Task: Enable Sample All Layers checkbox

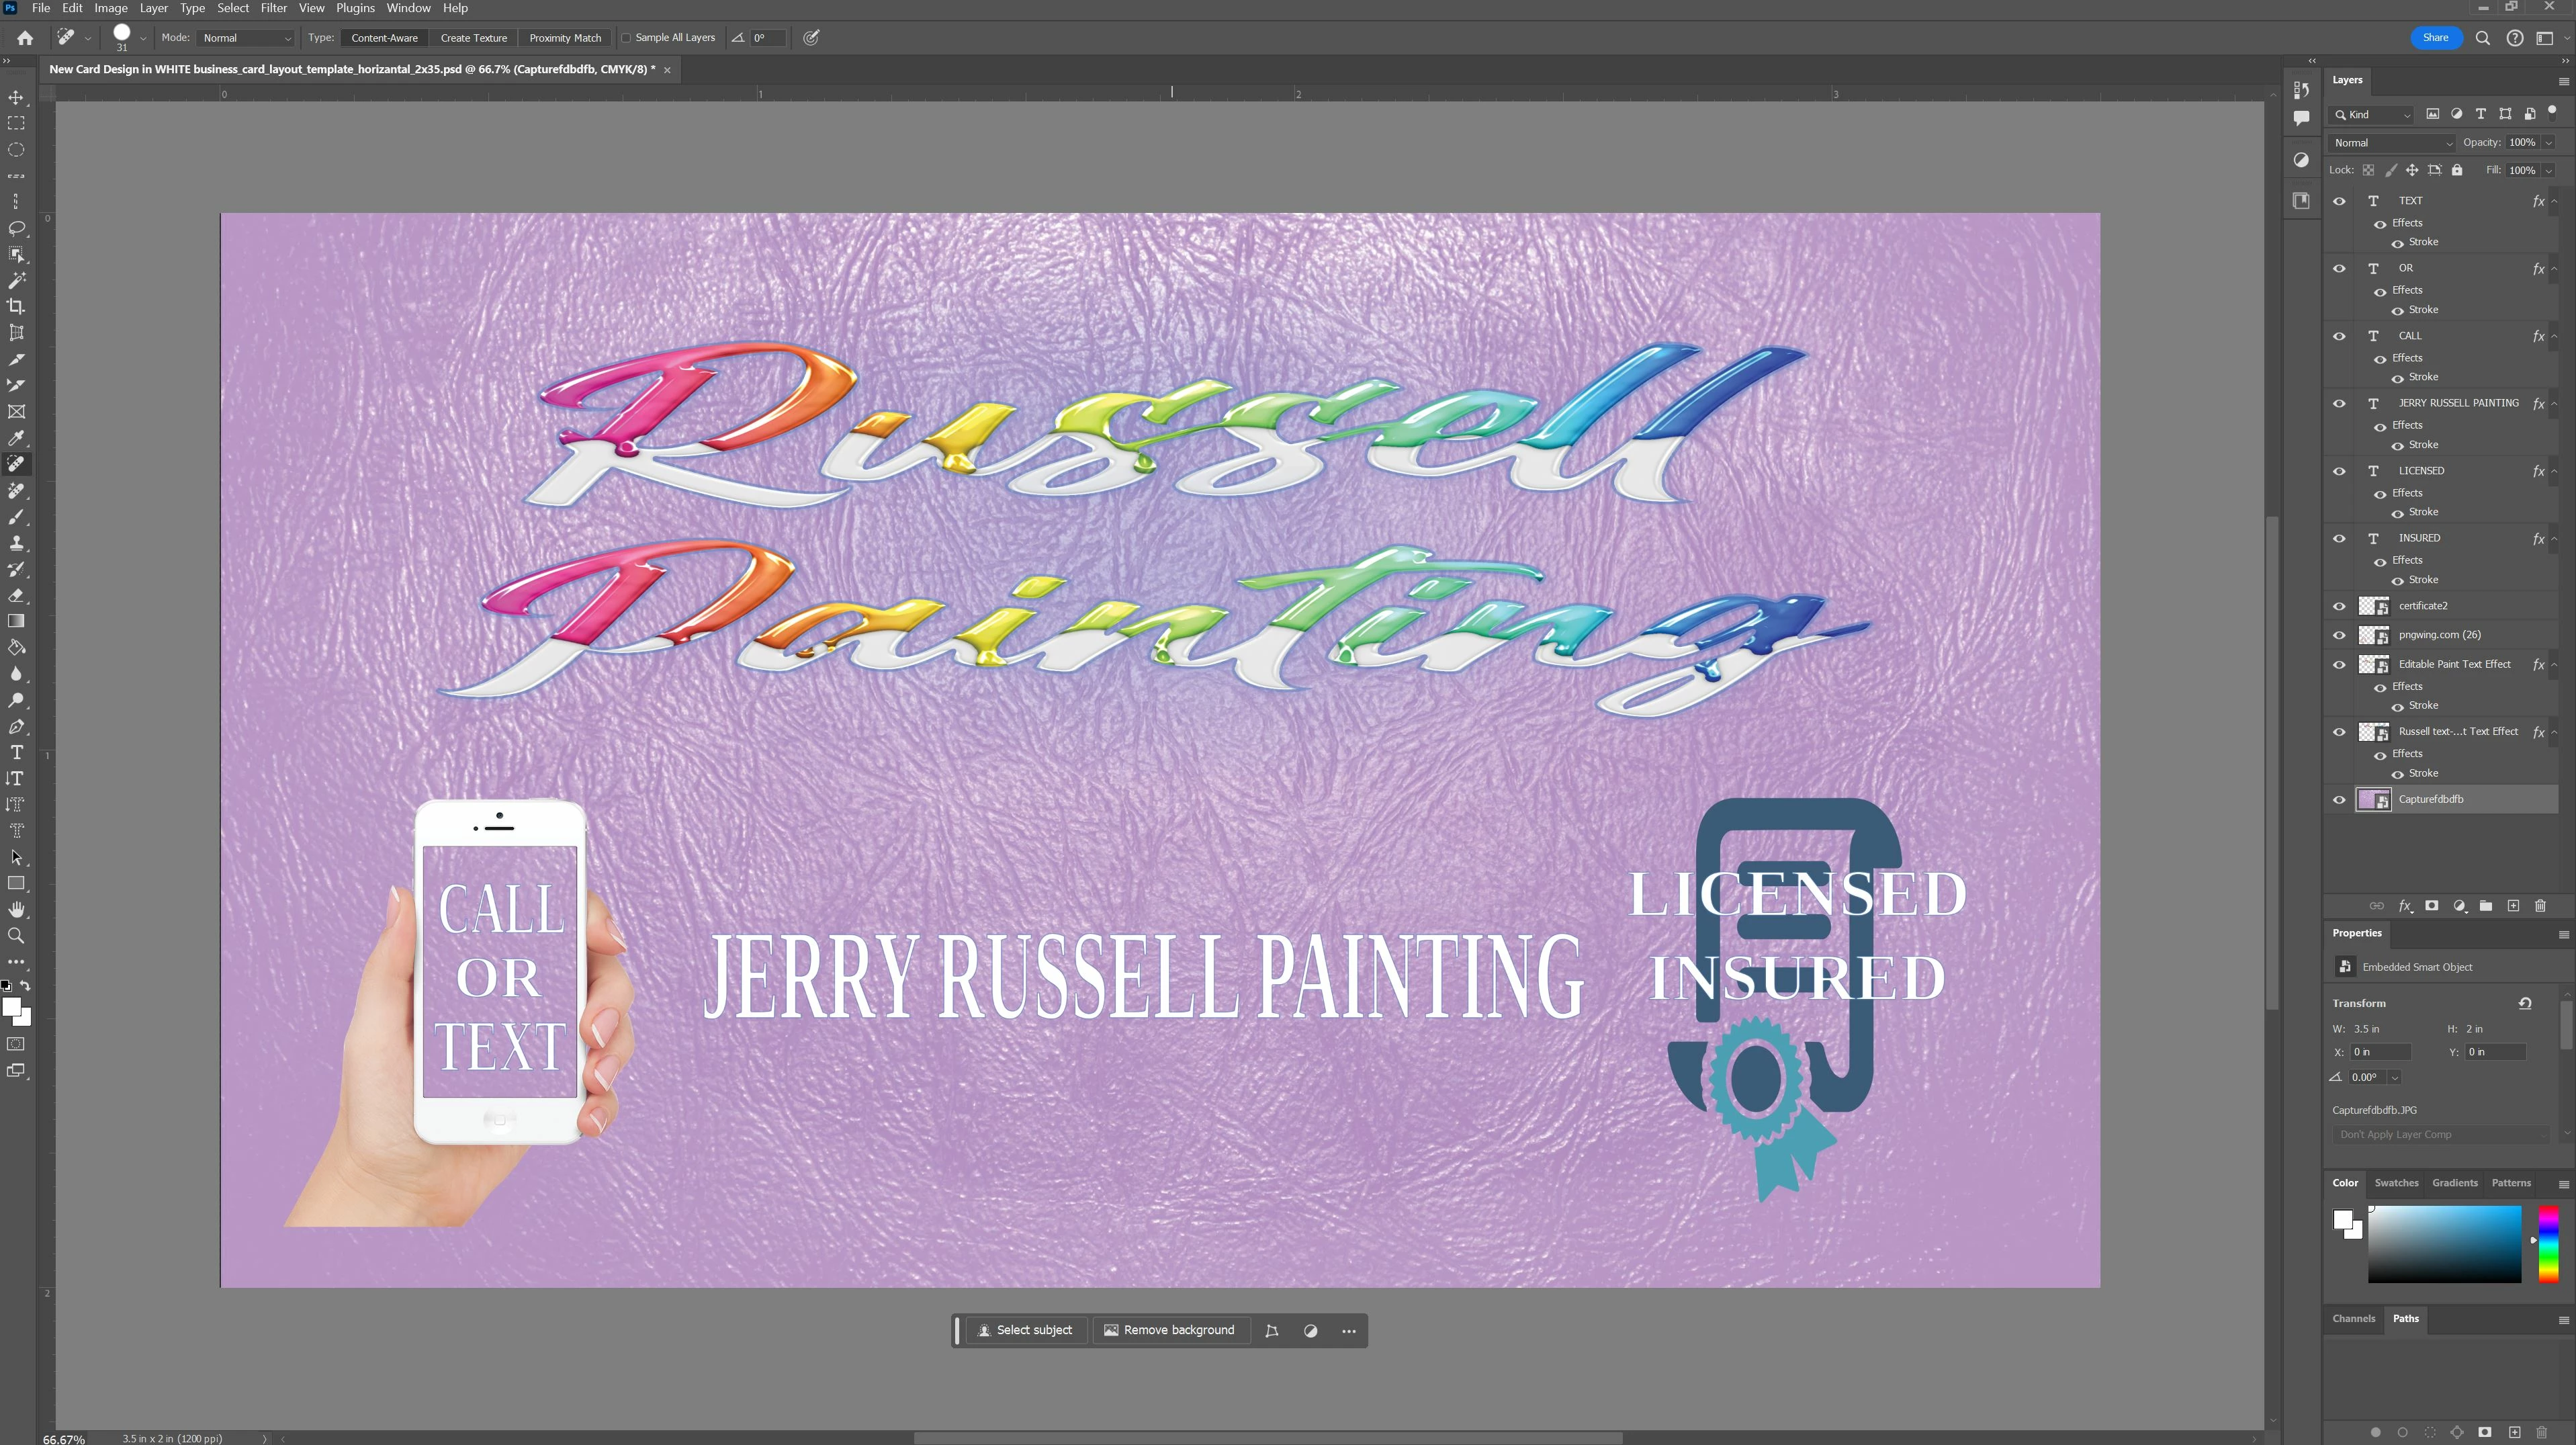Action: [626, 38]
